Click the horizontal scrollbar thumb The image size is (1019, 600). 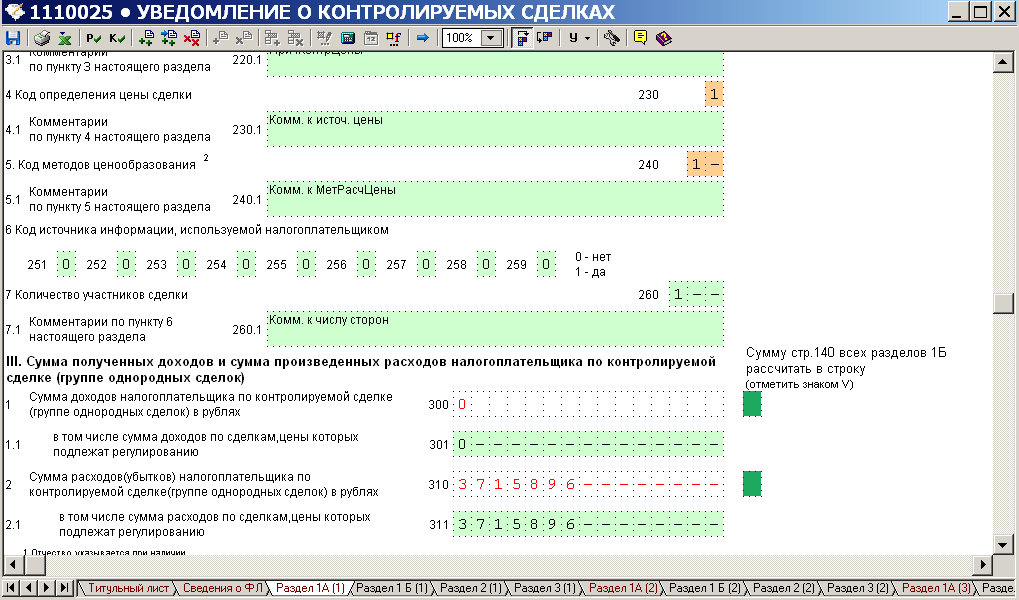(x=34, y=565)
